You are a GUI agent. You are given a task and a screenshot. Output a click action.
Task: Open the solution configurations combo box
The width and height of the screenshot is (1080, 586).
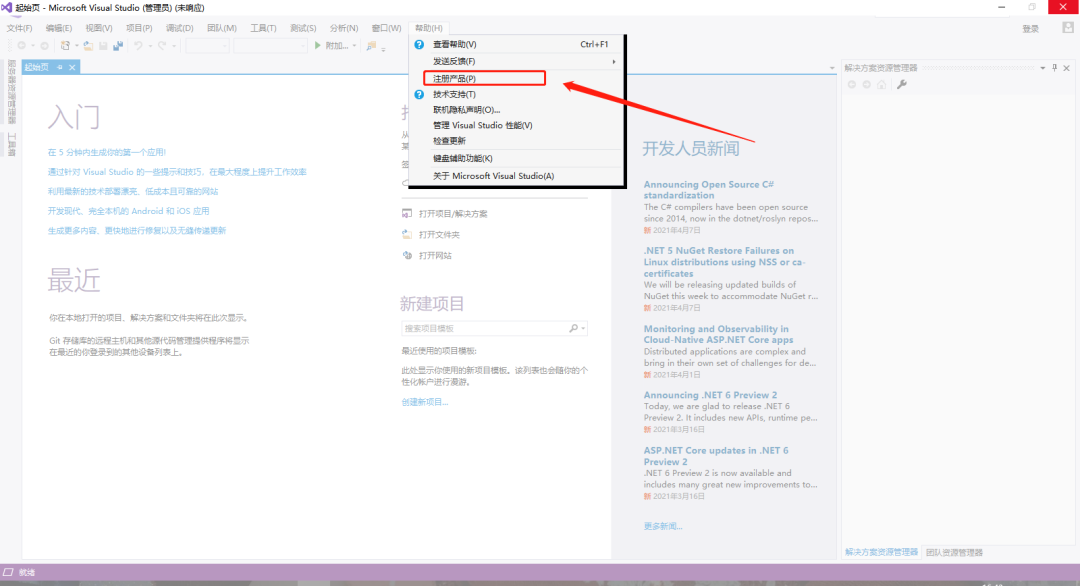point(207,45)
